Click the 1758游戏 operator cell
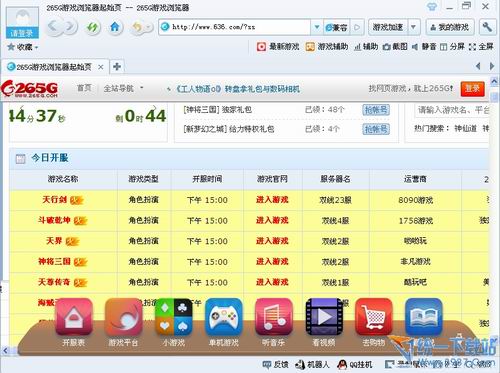The height and width of the screenshot is (373, 500). (x=415, y=220)
